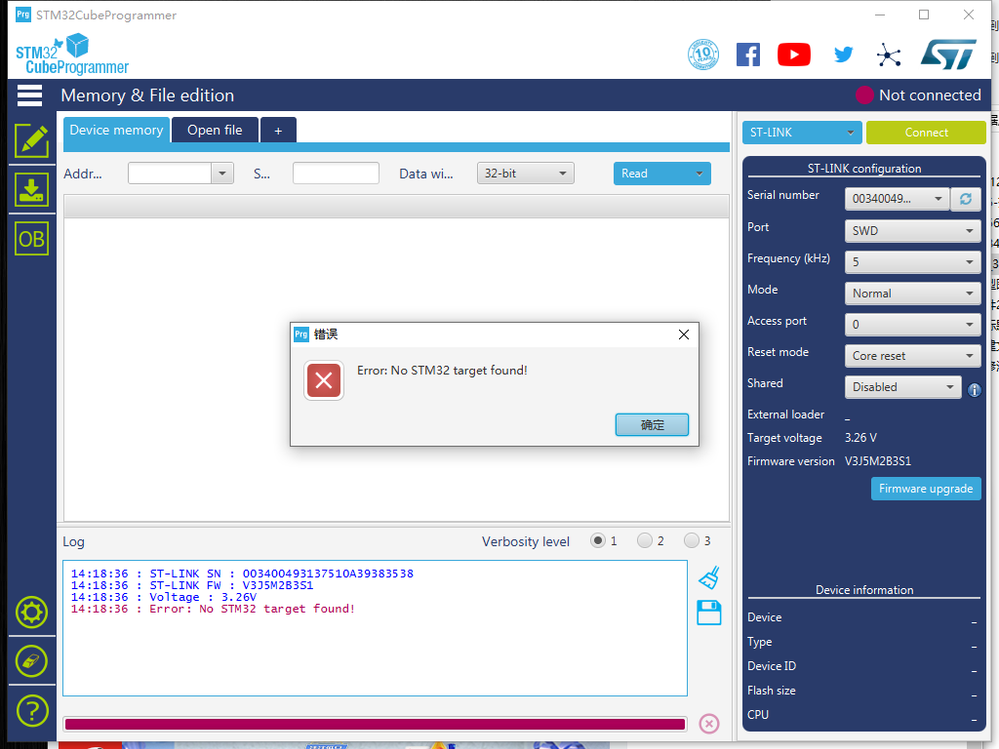Open ST-LINK interface dropdown
999x749 pixels.
click(801, 132)
